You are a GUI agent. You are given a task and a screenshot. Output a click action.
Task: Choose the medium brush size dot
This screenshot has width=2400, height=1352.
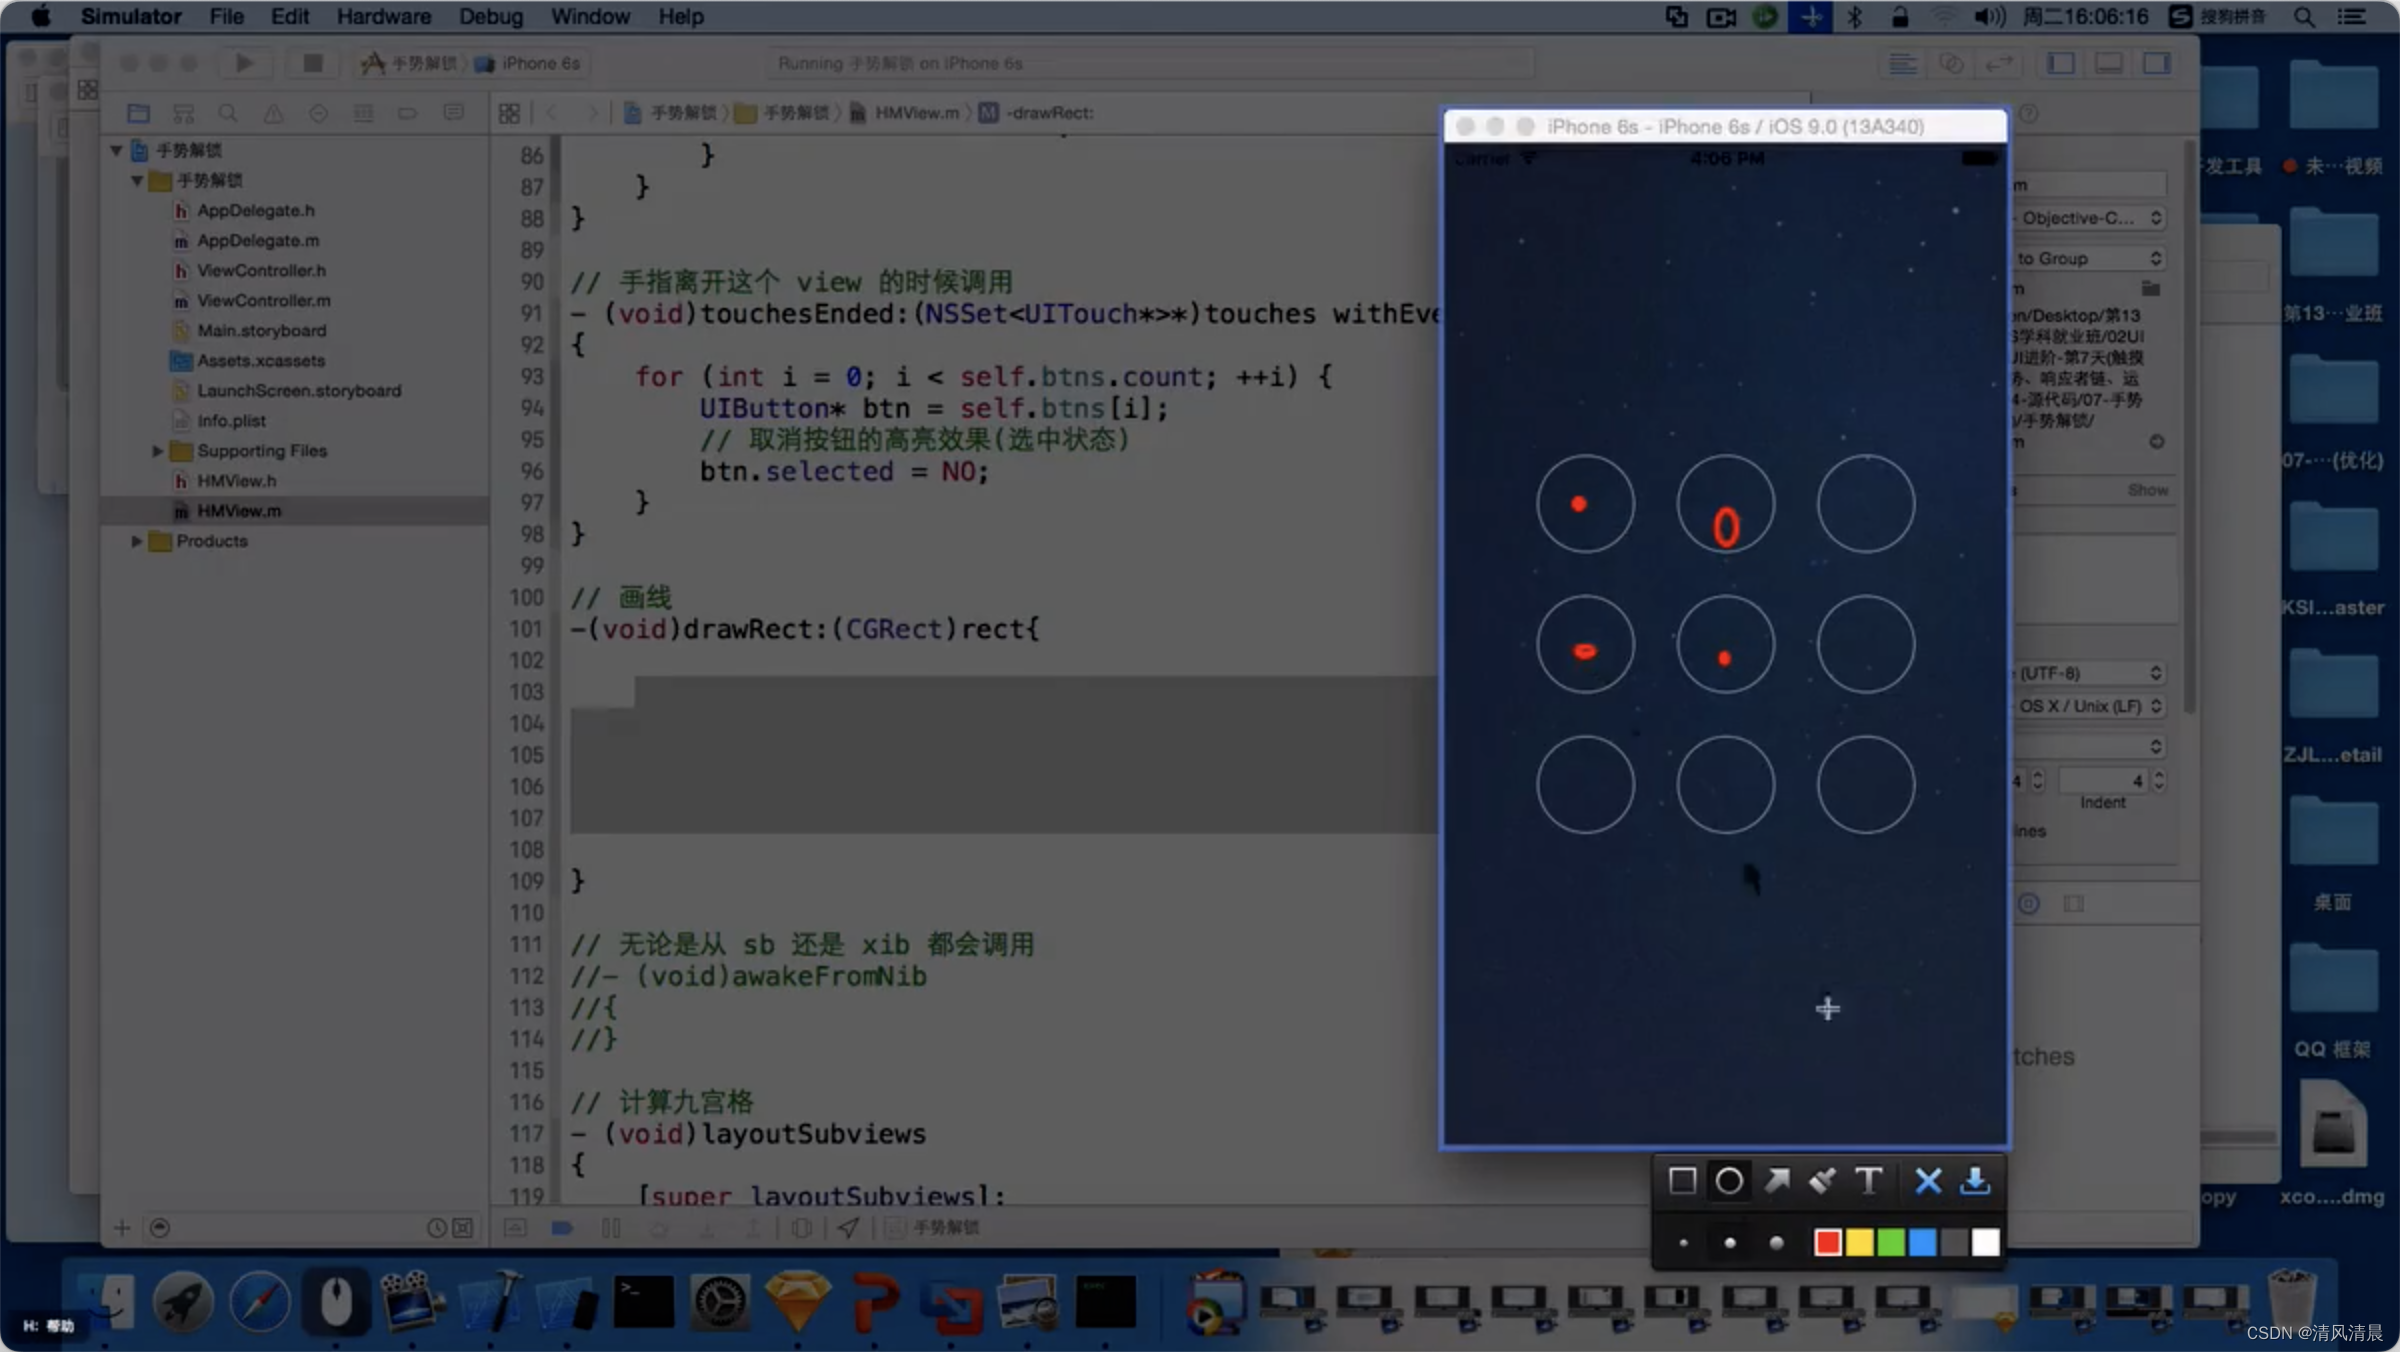[x=1730, y=1243]
